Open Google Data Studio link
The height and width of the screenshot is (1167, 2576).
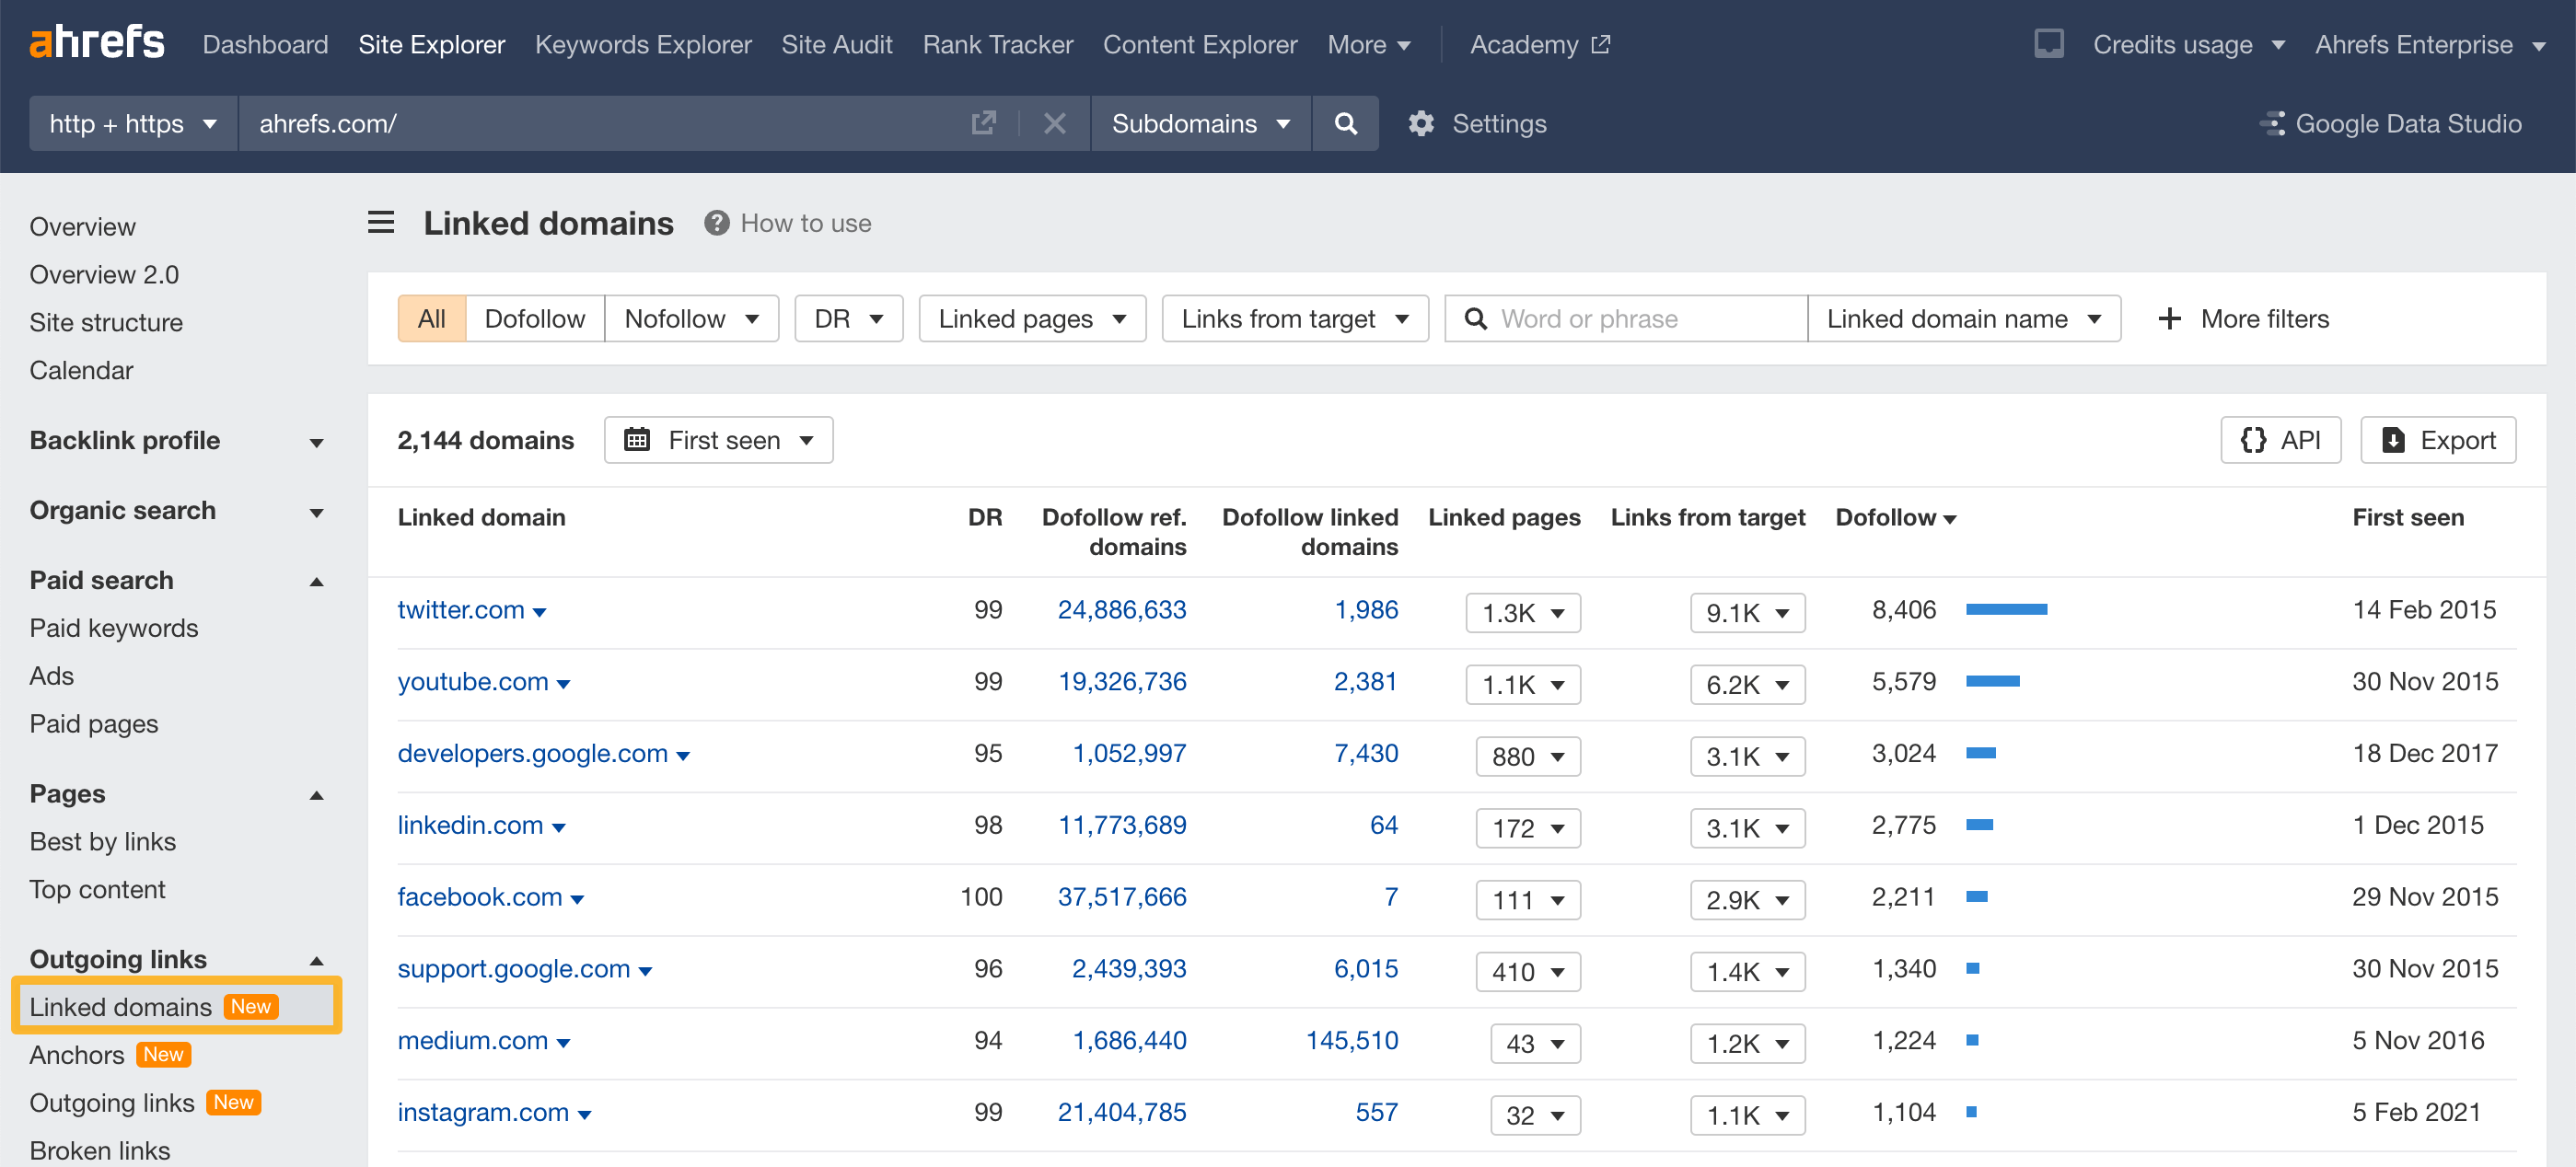[x=2390, y=123]
